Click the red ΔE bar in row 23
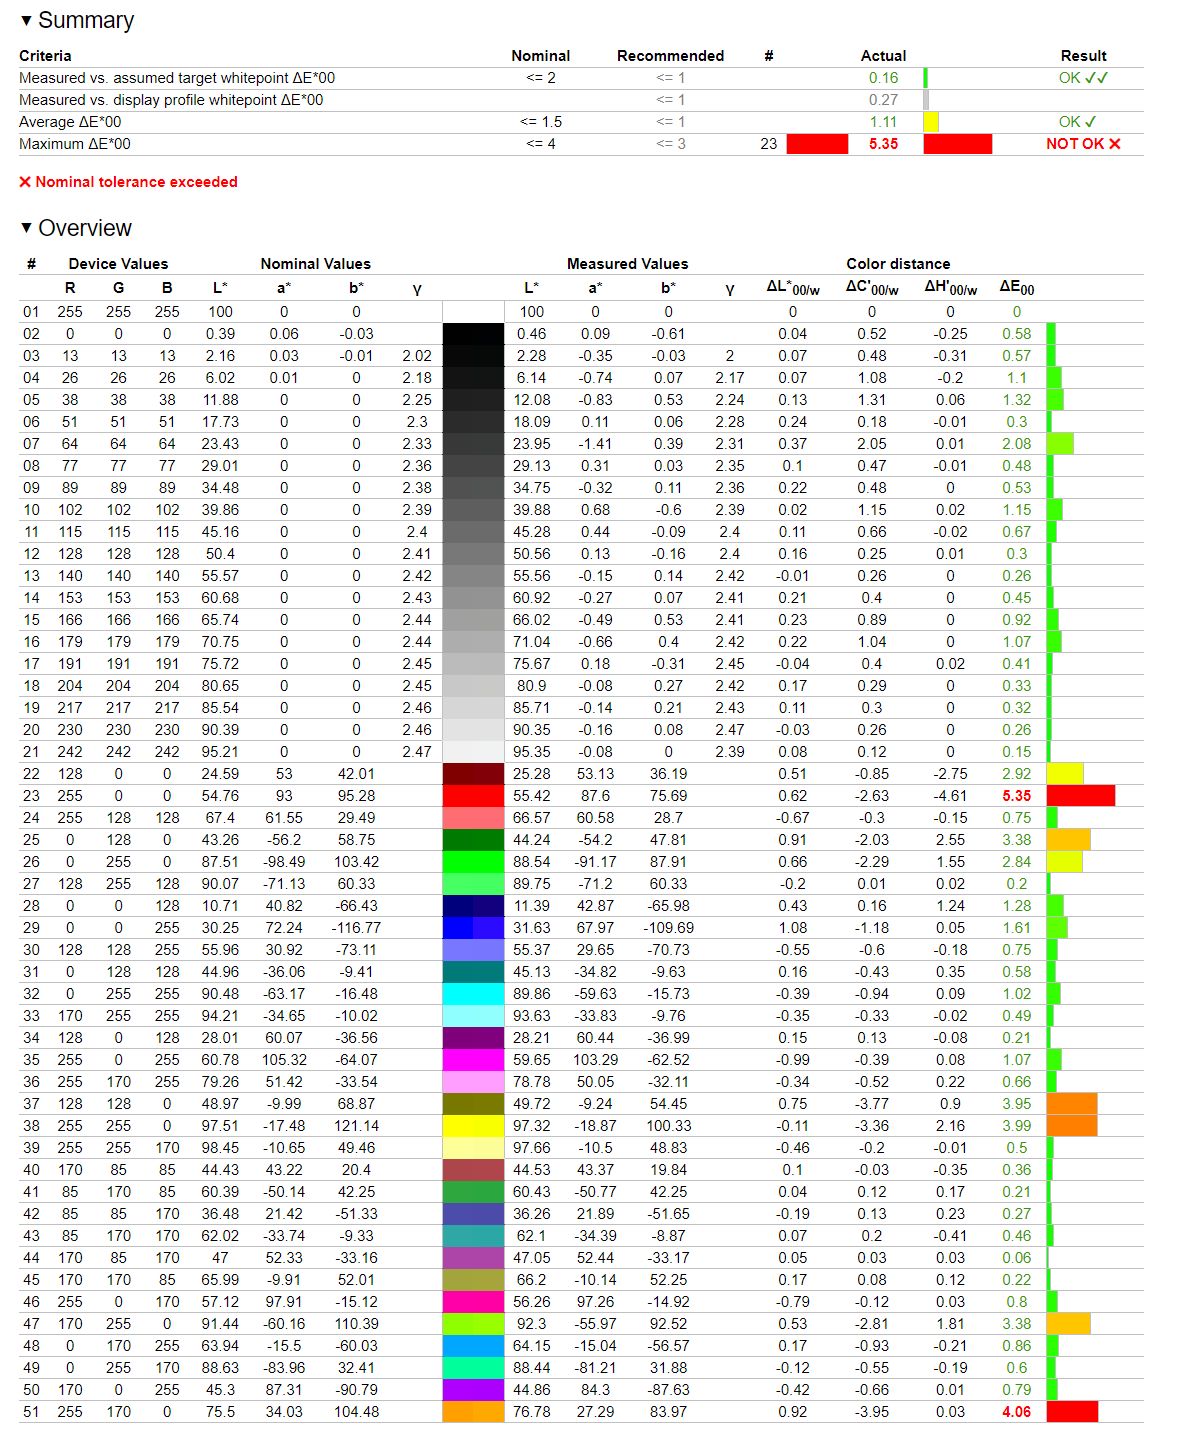Screen dimensions: 1180x1440 [x=1081, y=796]
